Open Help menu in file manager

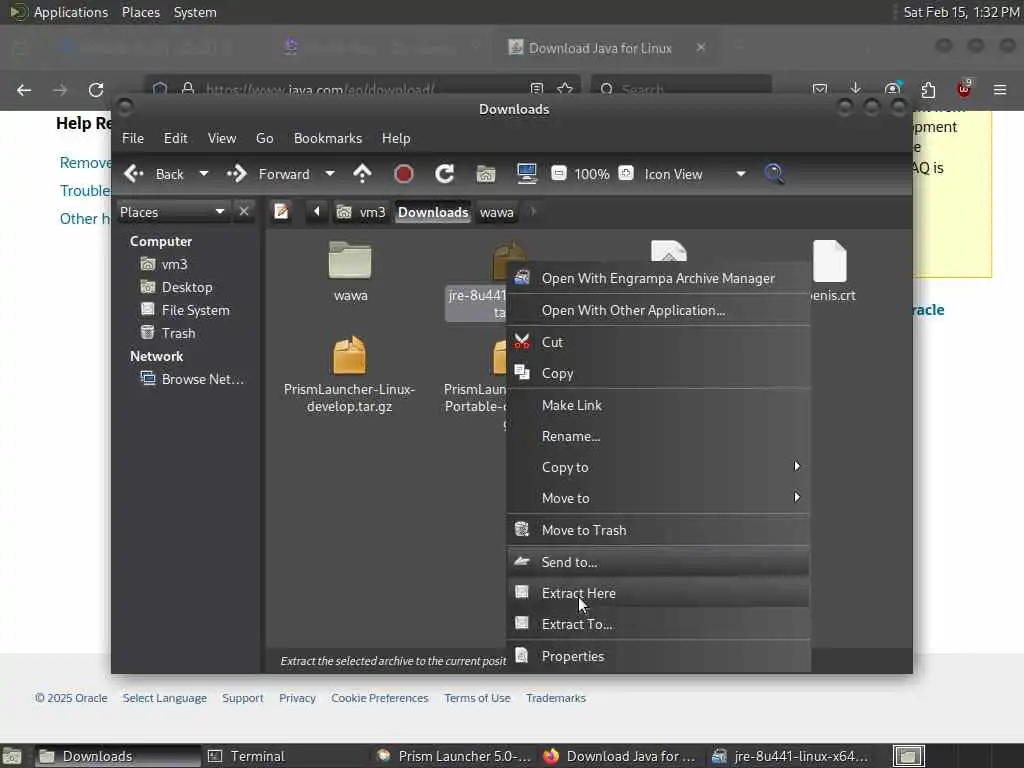click(x=396, y=138)
